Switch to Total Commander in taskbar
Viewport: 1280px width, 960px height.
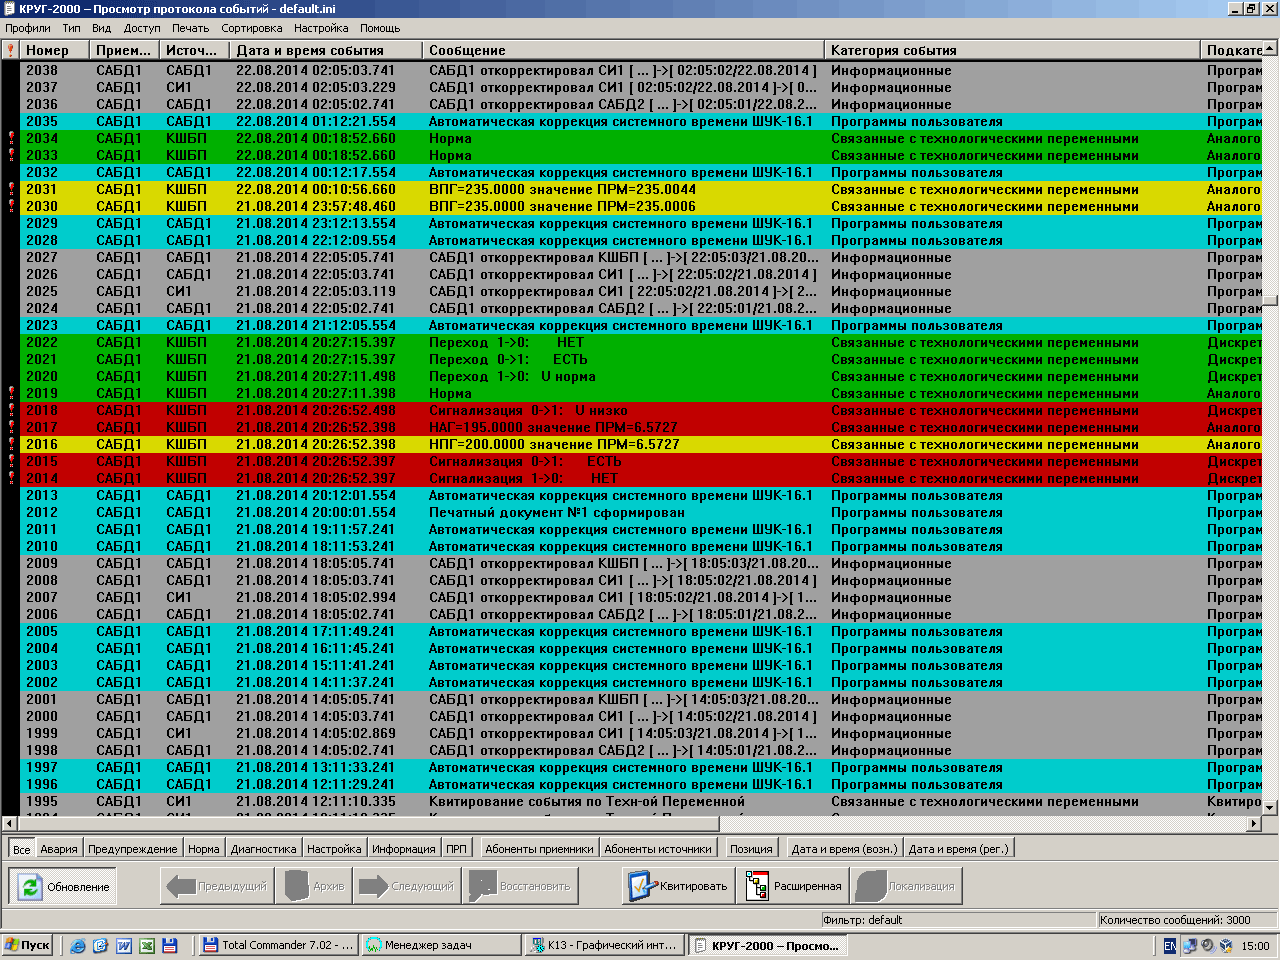tap(277, 945)
